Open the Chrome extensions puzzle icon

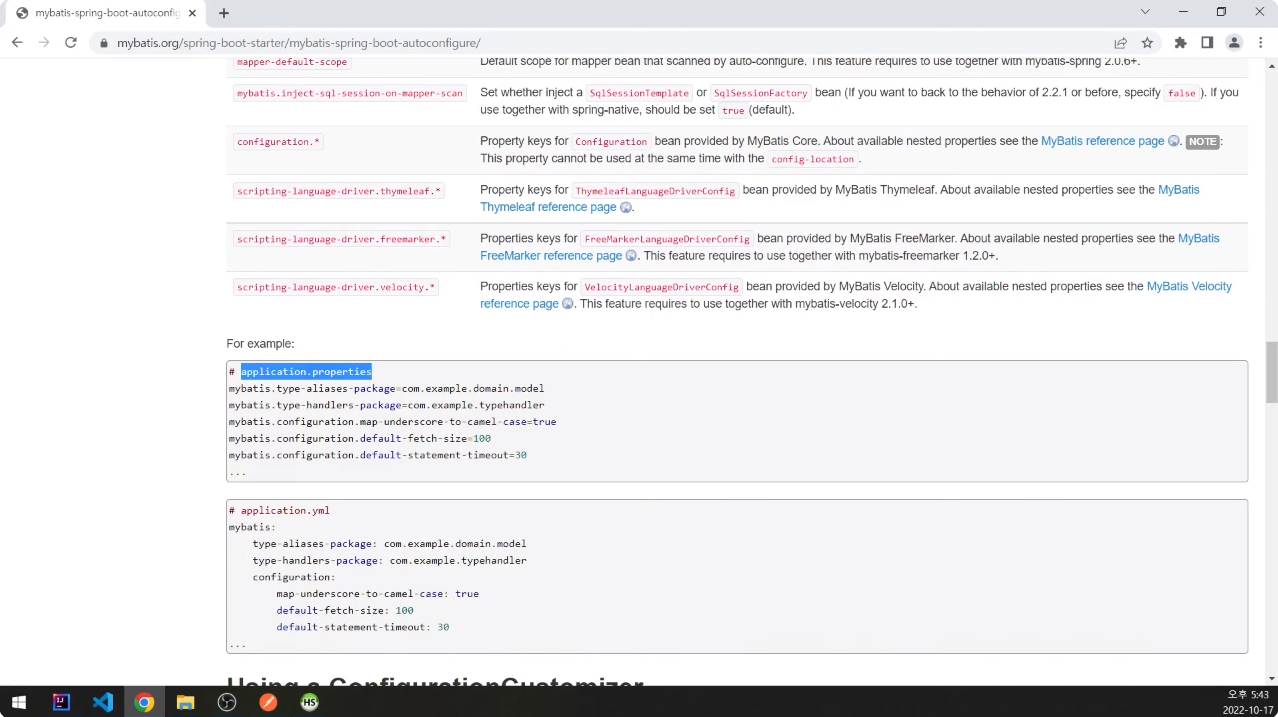(x=1181, y=43)
